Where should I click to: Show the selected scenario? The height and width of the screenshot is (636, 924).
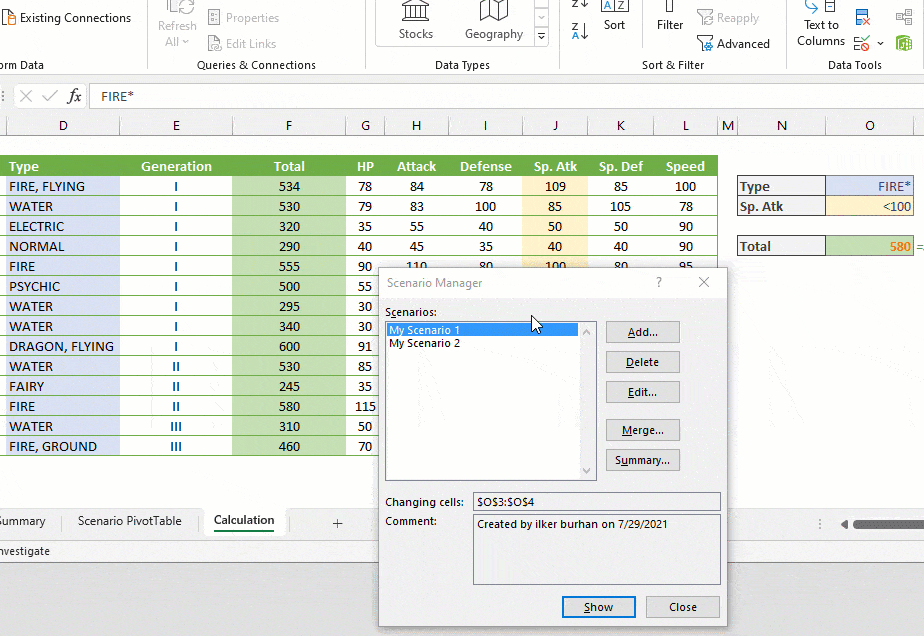point(598,607)
